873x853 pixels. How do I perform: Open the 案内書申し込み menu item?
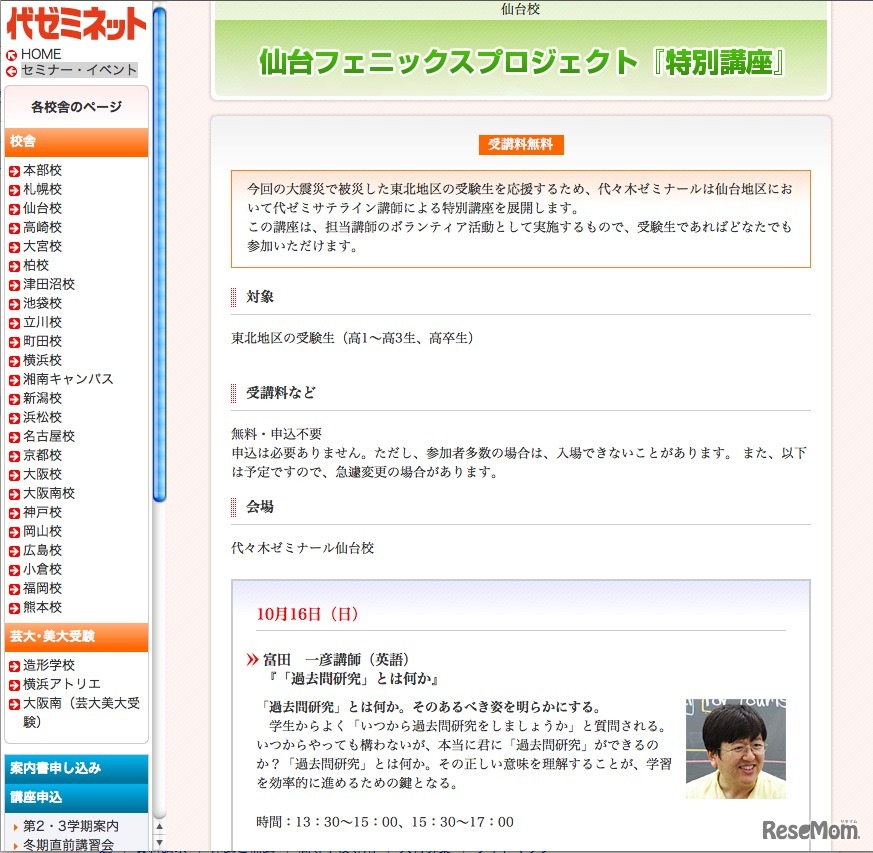click(x=76, y=768)
